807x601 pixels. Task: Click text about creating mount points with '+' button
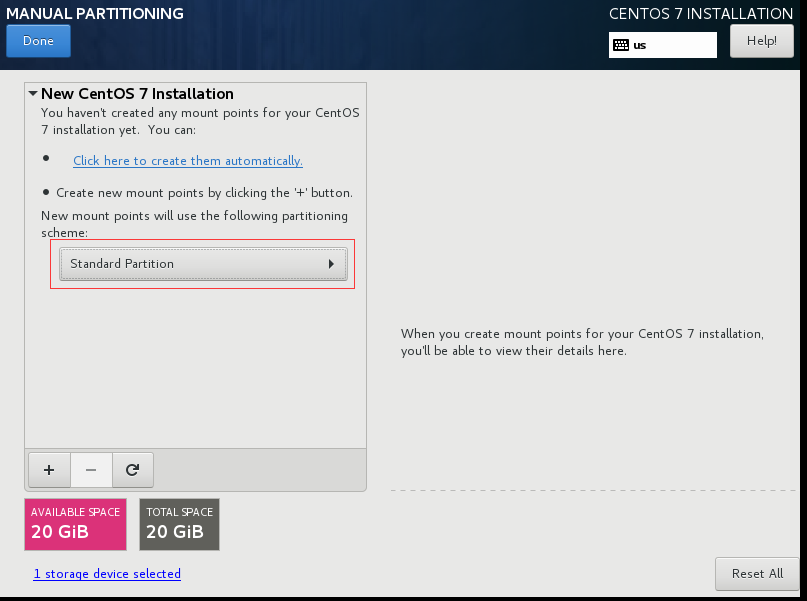click(204, 193)
